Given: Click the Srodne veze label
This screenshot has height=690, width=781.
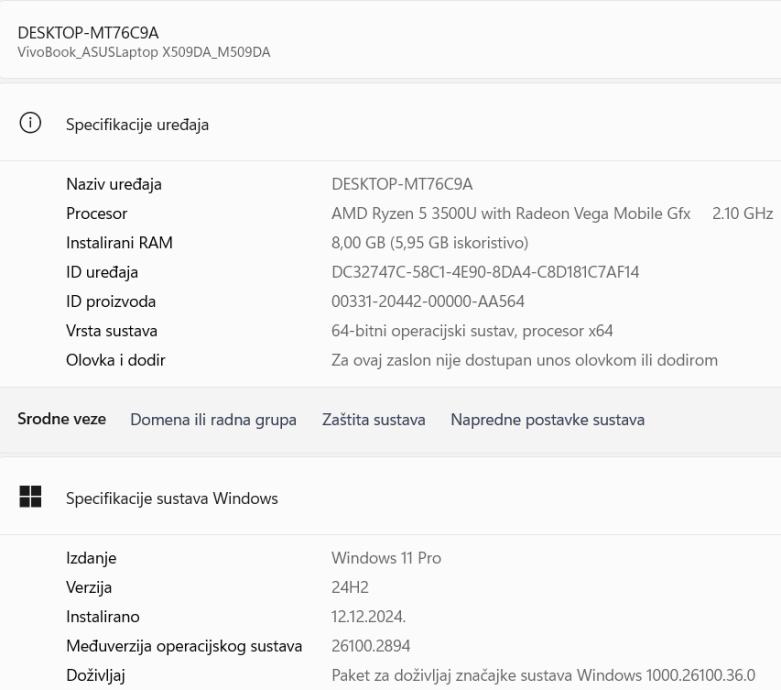Looking at the screenshot, I should click(62, 420).
